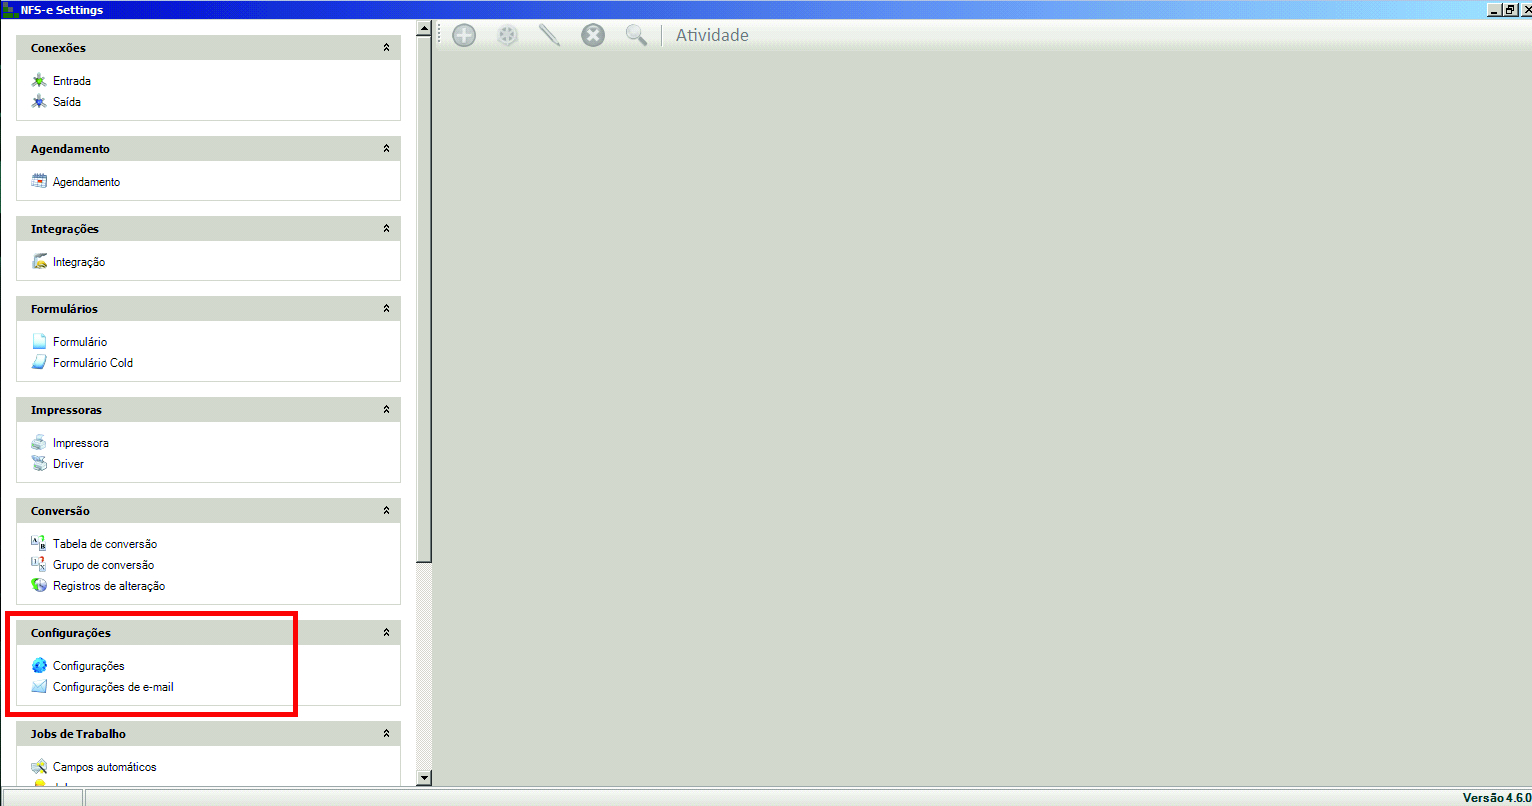Click the hexagon wheel icon in the toolbar
The height and width of the screenshot is (806, 1532).
508,36
